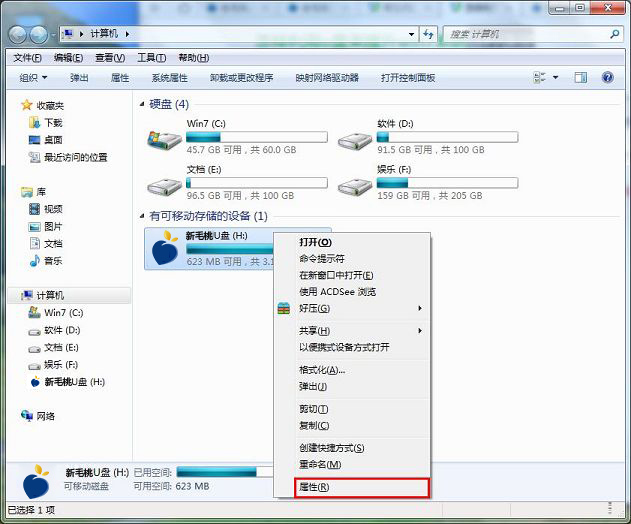The height and width of the screenshot is (524, 631).
Task: Choose 重命名(M) in context menu
Action: click(352, 464)
